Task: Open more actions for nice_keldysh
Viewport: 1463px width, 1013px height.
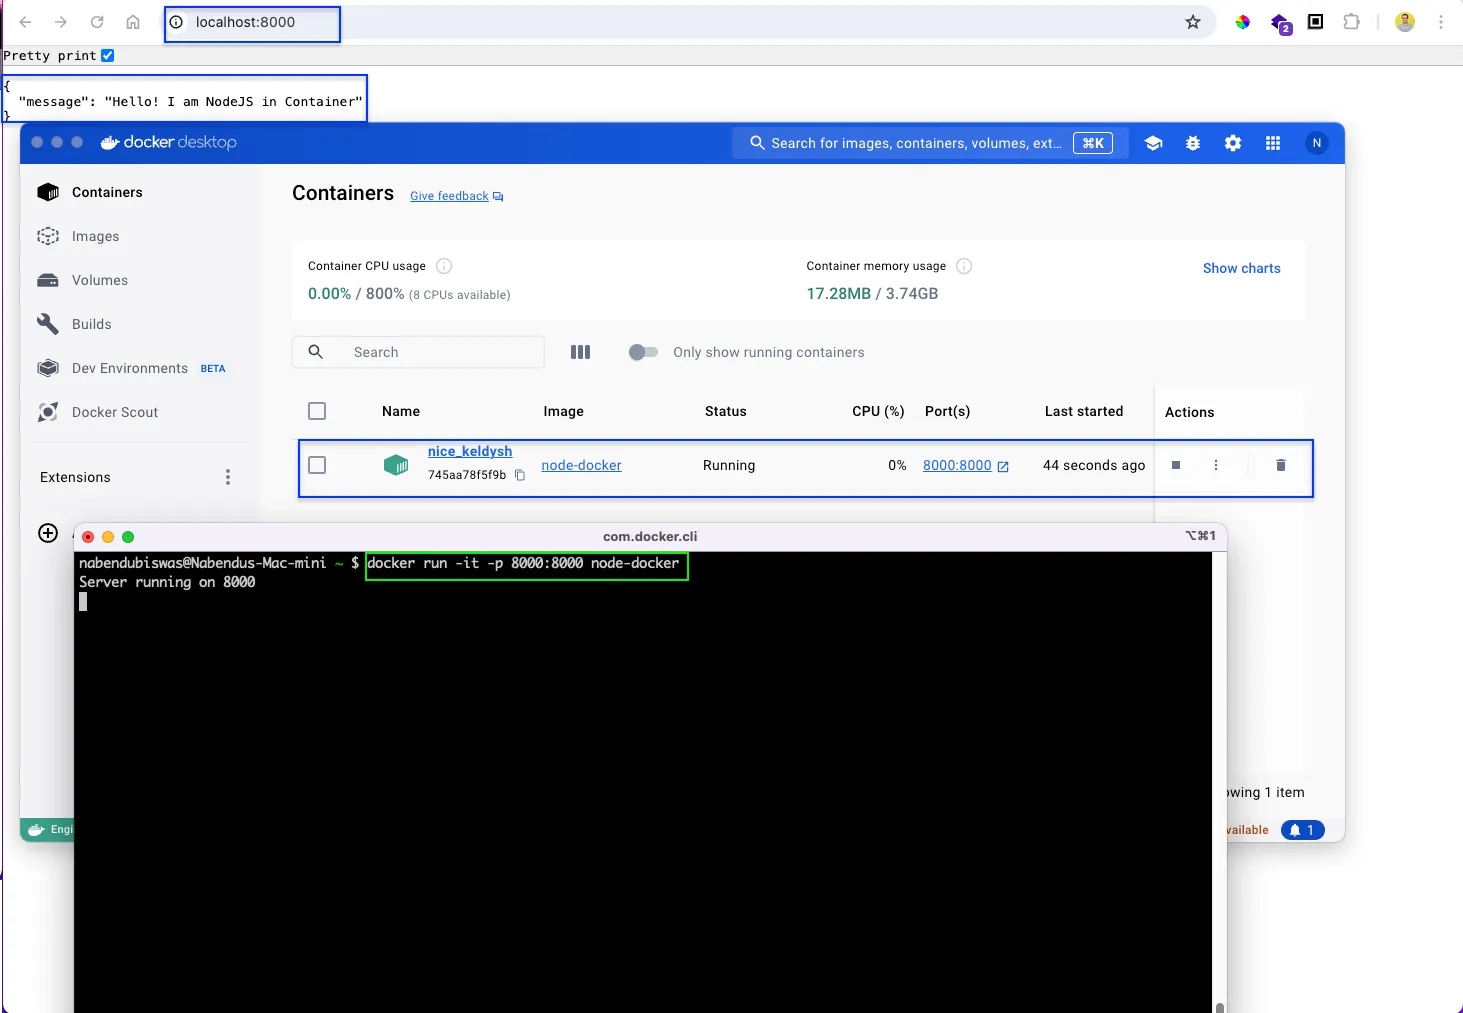Action: 1216,465
